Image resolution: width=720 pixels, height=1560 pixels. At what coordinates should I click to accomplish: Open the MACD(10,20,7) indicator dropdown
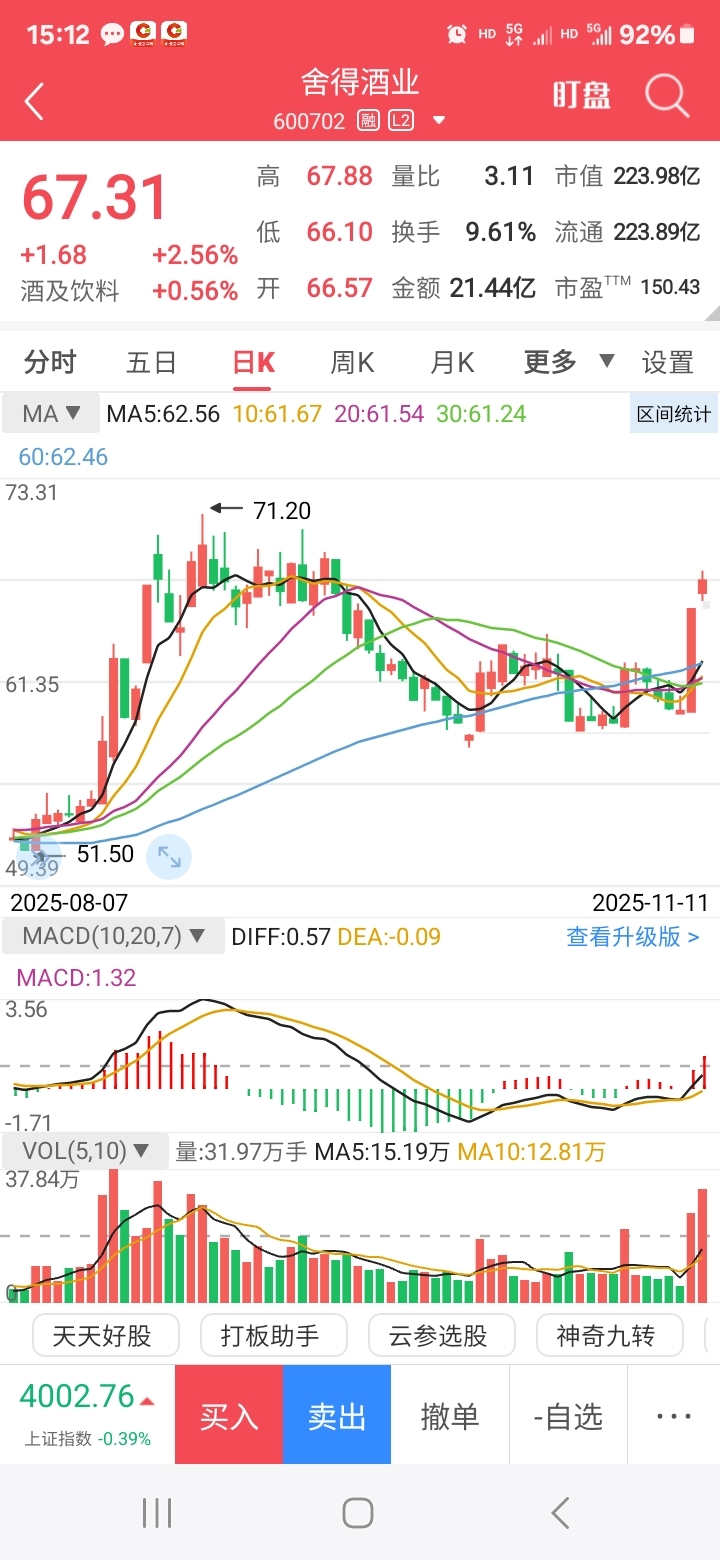[112, 937]
